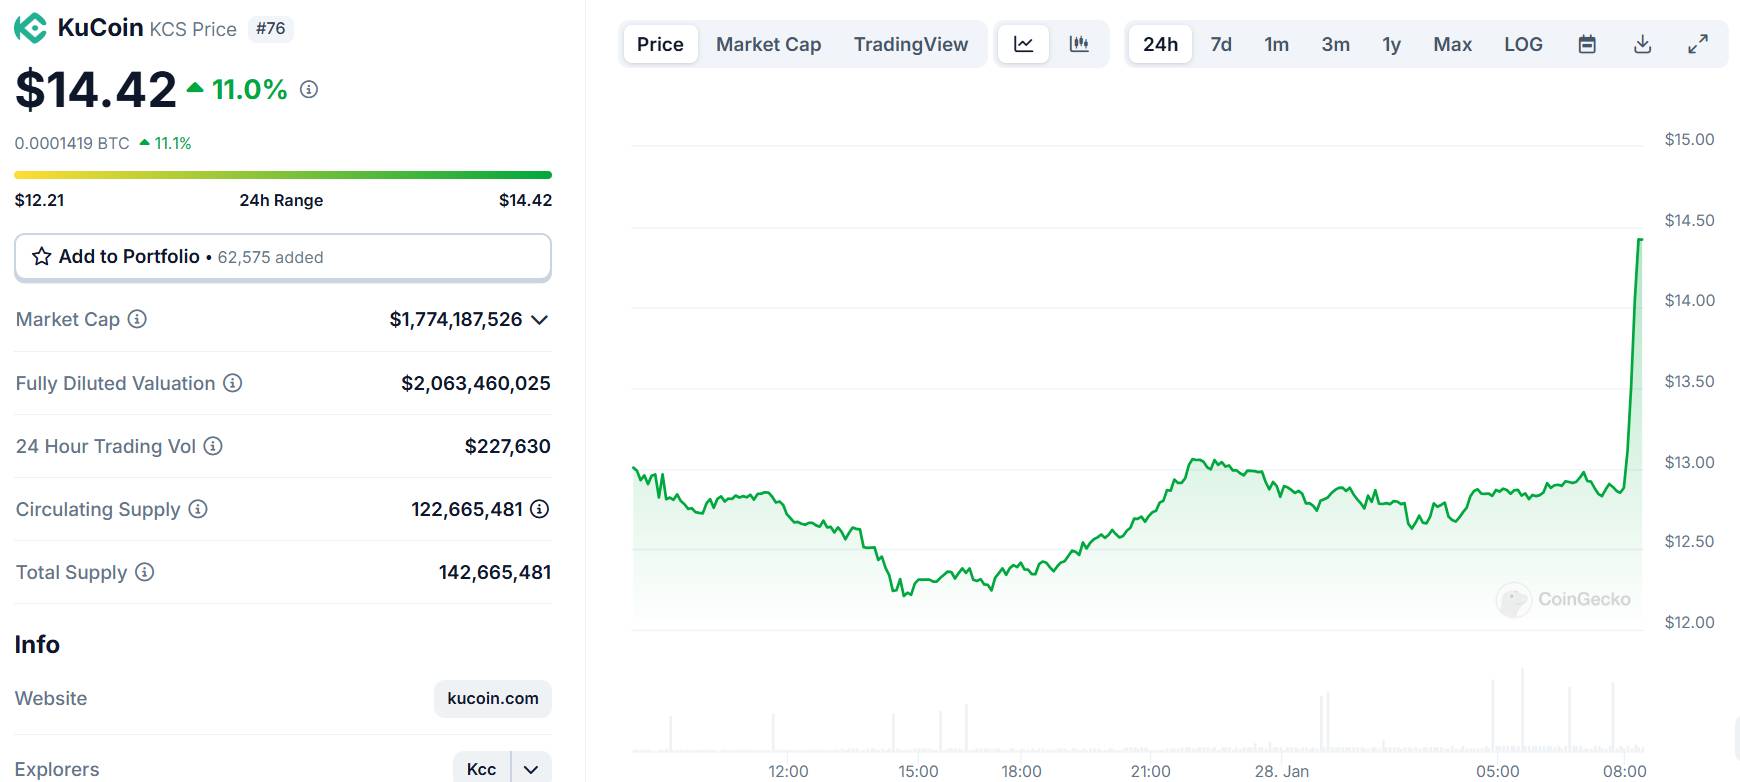1740x782 pixels.
Task: Click the 24h Range progress bar
Action: click(283, 175)
